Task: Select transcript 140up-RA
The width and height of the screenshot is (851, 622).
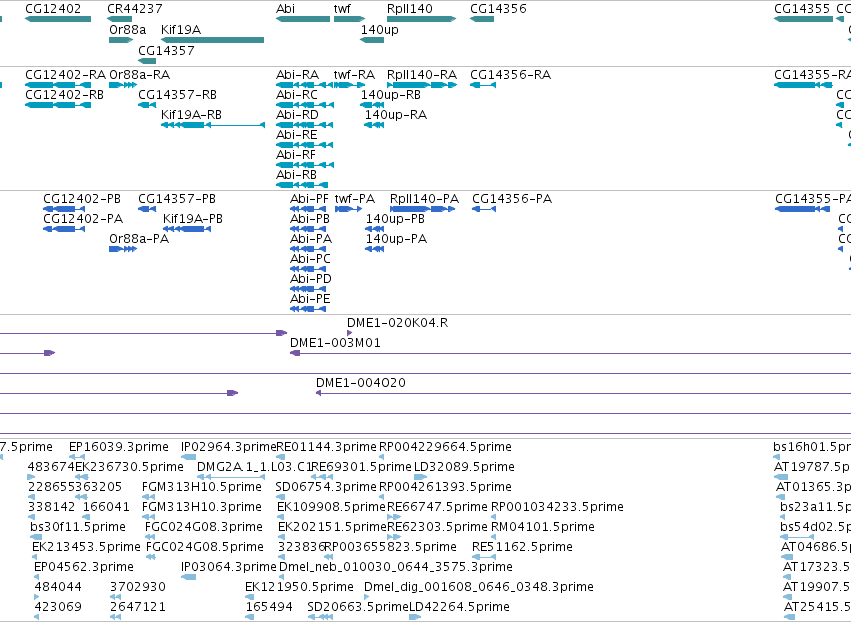Action: click(x=374, y=125)
